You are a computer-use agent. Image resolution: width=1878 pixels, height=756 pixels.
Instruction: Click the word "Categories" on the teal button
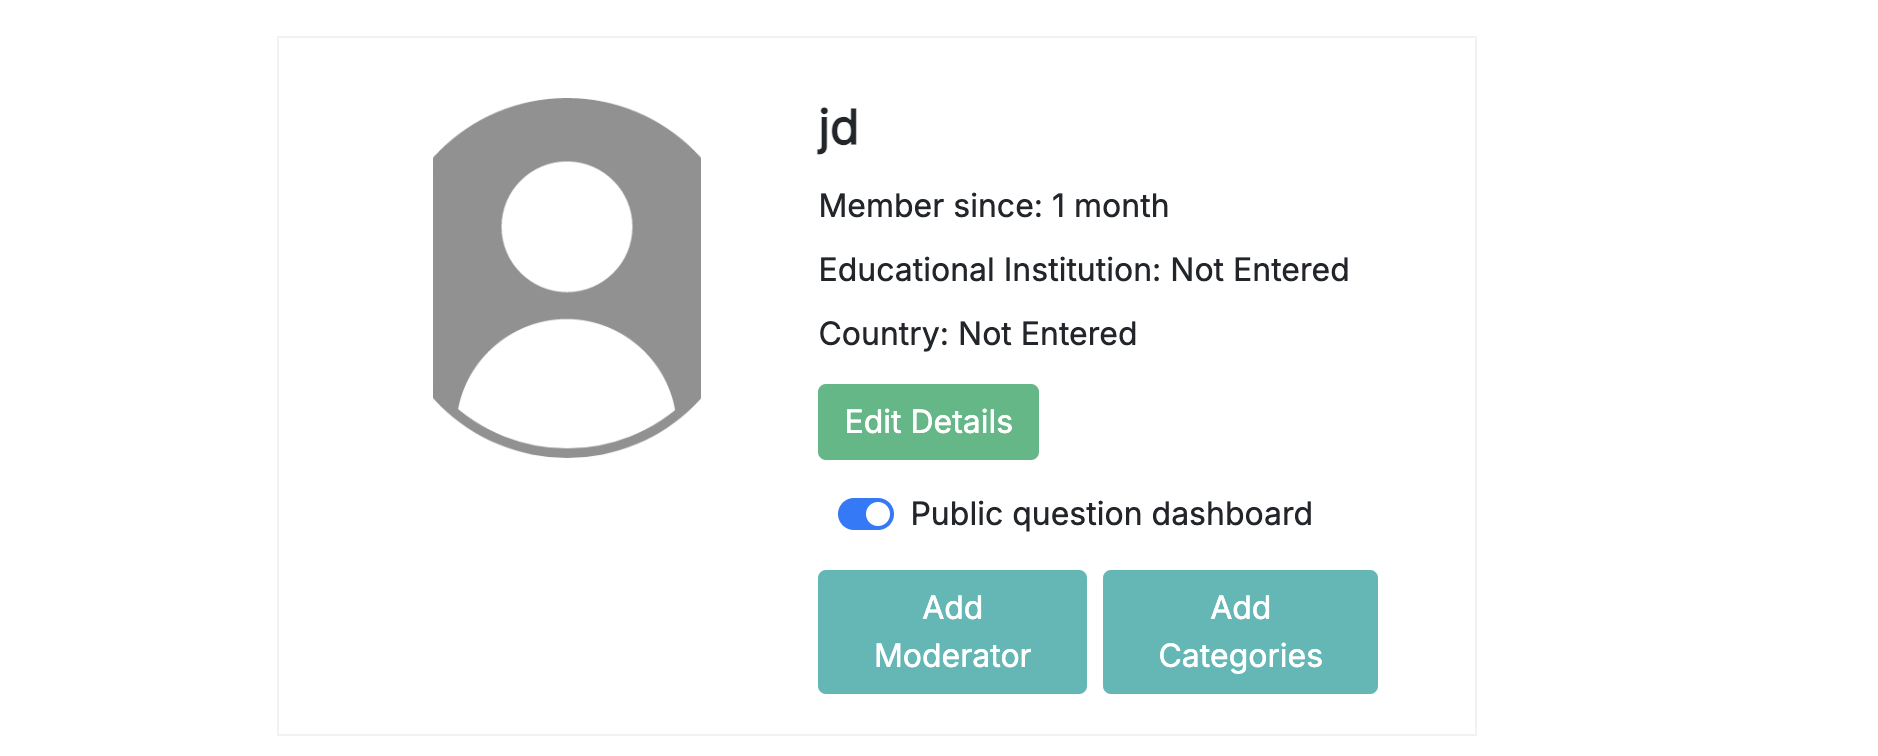click(1240, 656)
